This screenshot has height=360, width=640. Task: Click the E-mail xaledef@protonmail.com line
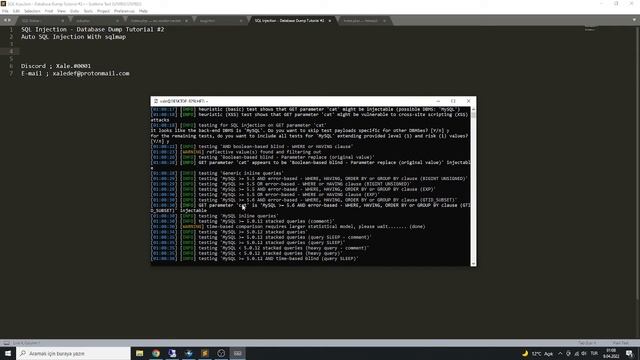(x=75, y=73)
